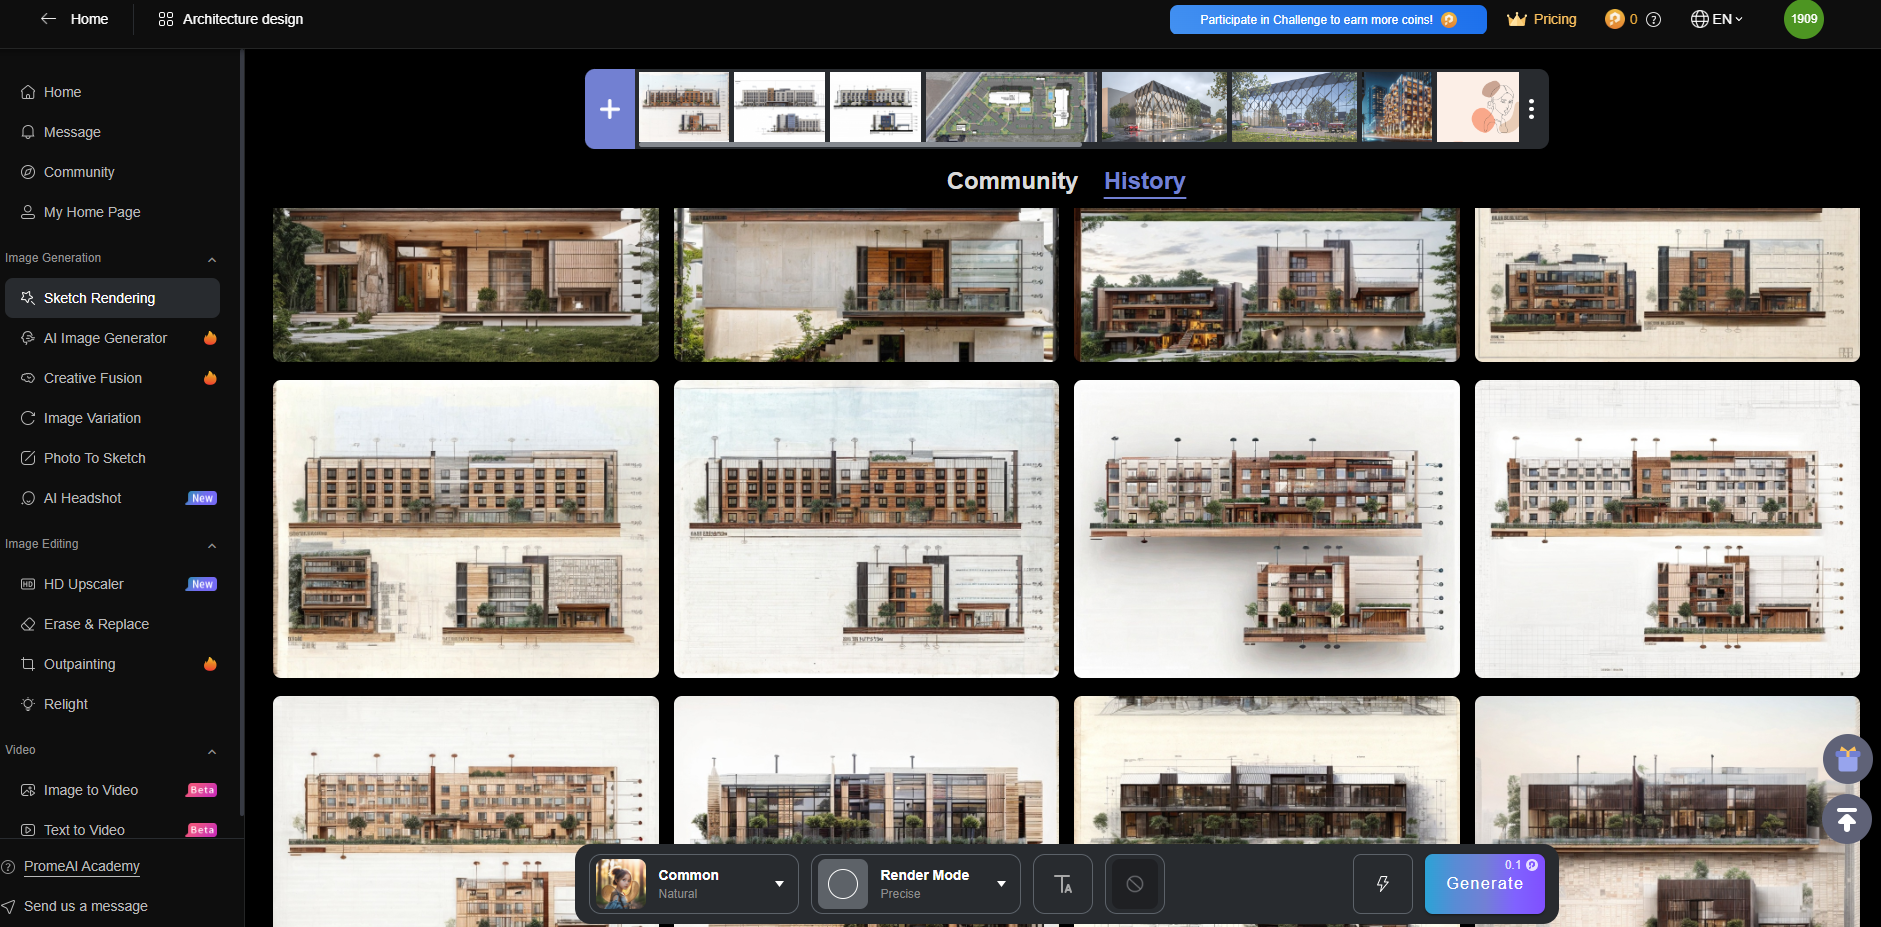1881x927 pixels.
Task: Open the PromeAI Academy link
Action: [81, 866]
